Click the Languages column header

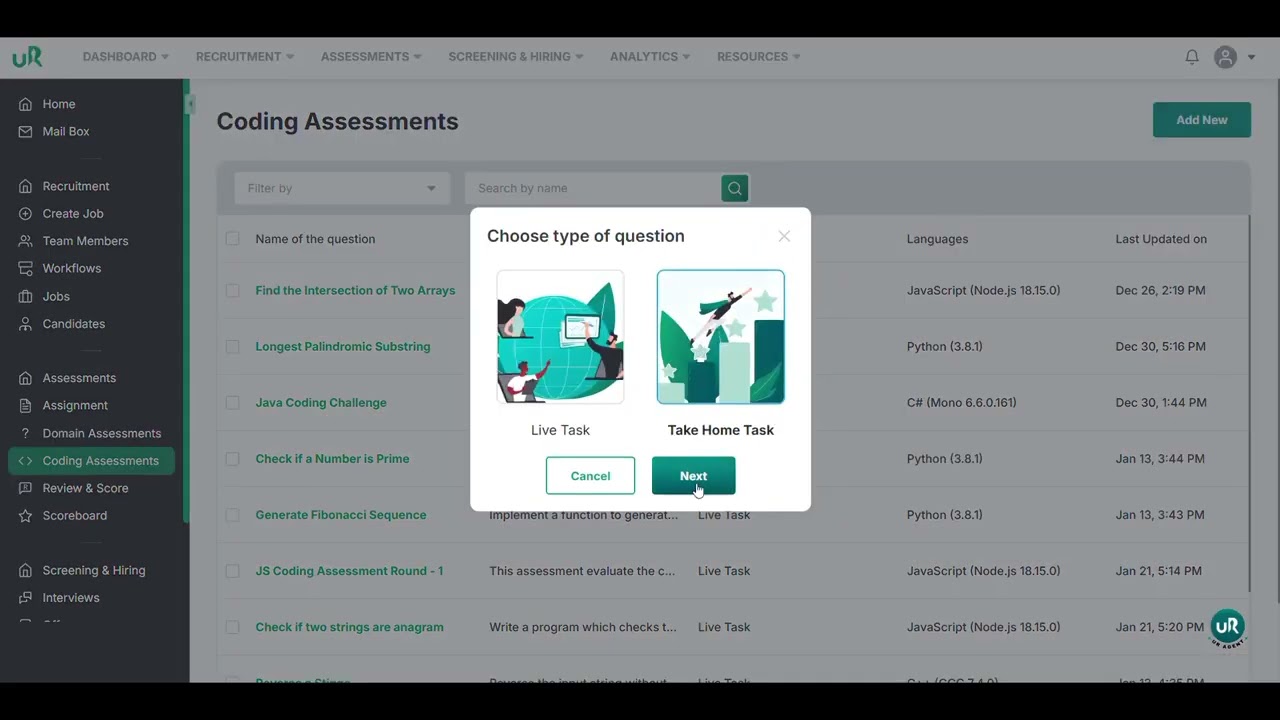[x=937, y=239]
